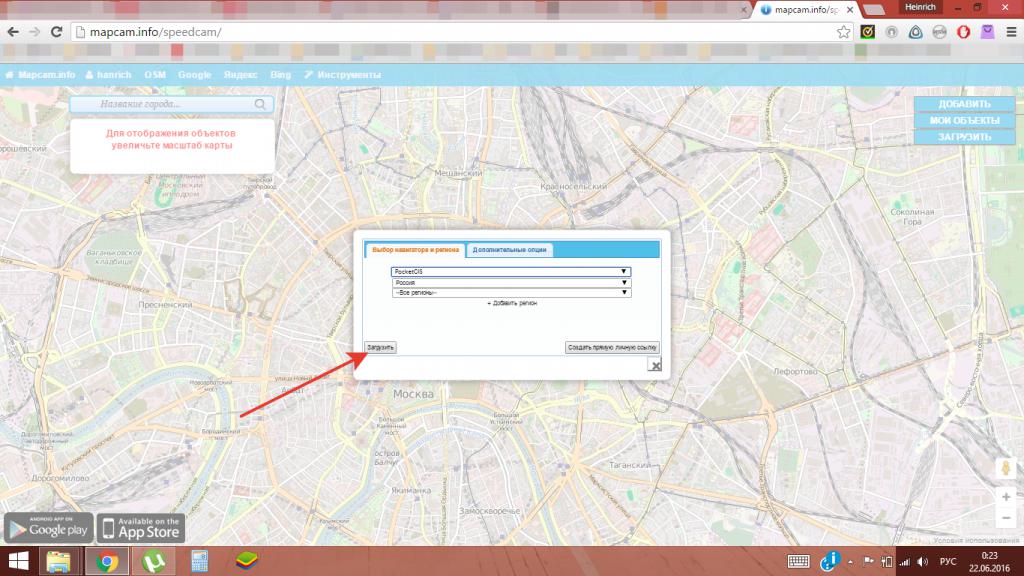This screenshot has width=1024, height=576.
Task: Open the Инструменты menu in the top bar
Action: coord(342,75)
